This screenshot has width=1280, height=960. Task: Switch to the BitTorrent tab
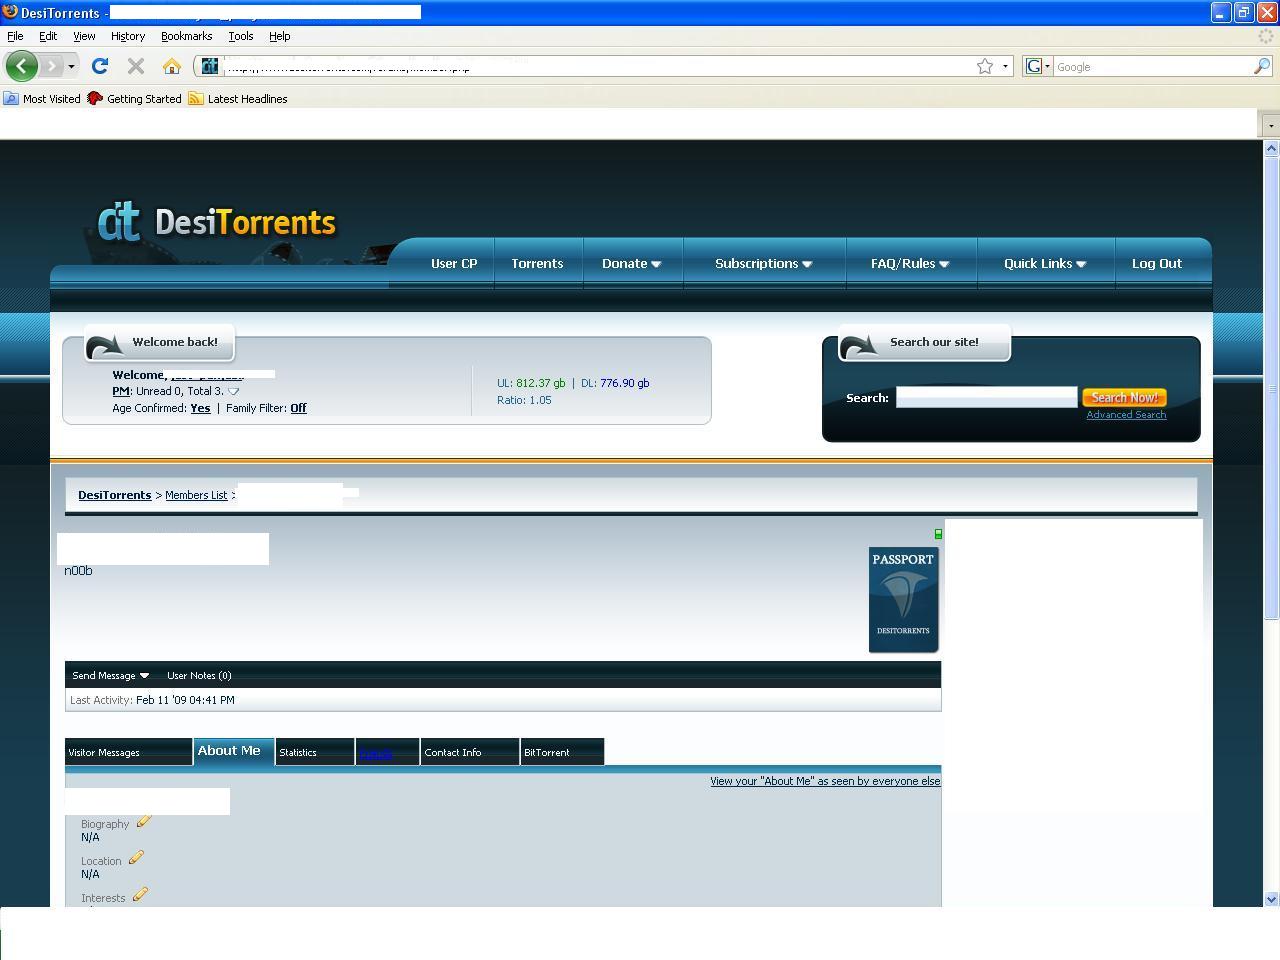562,752
